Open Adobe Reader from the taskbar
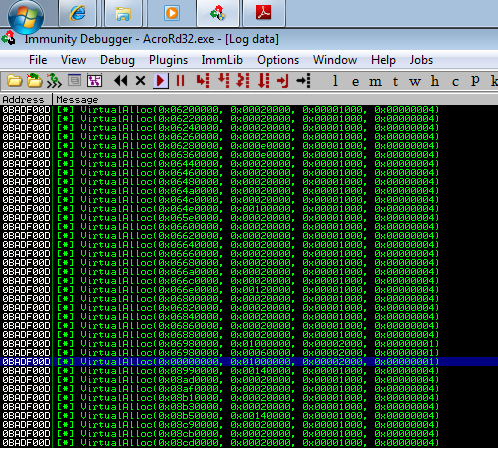 [x=264, y=13]
